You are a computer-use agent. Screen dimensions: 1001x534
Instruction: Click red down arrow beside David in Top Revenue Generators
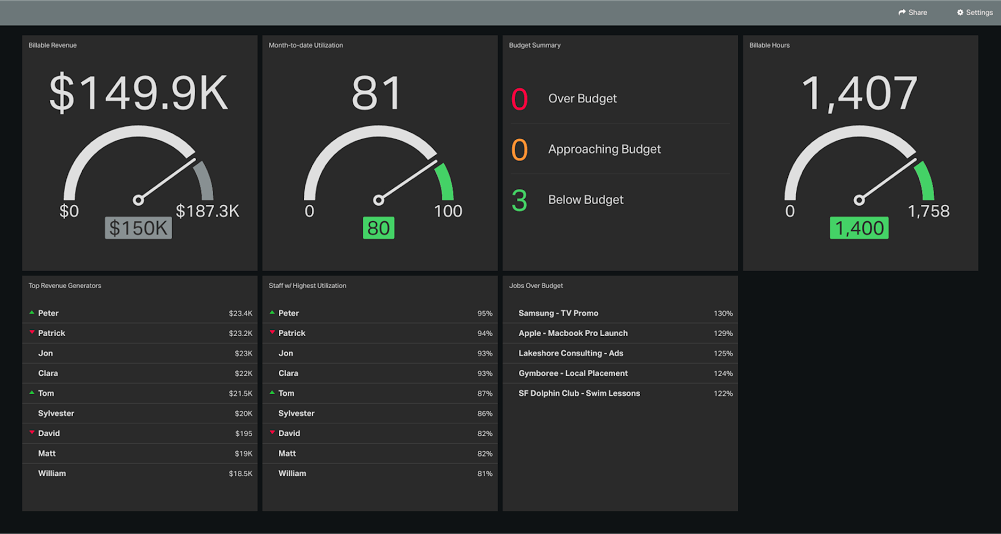(x=32, y=433)
